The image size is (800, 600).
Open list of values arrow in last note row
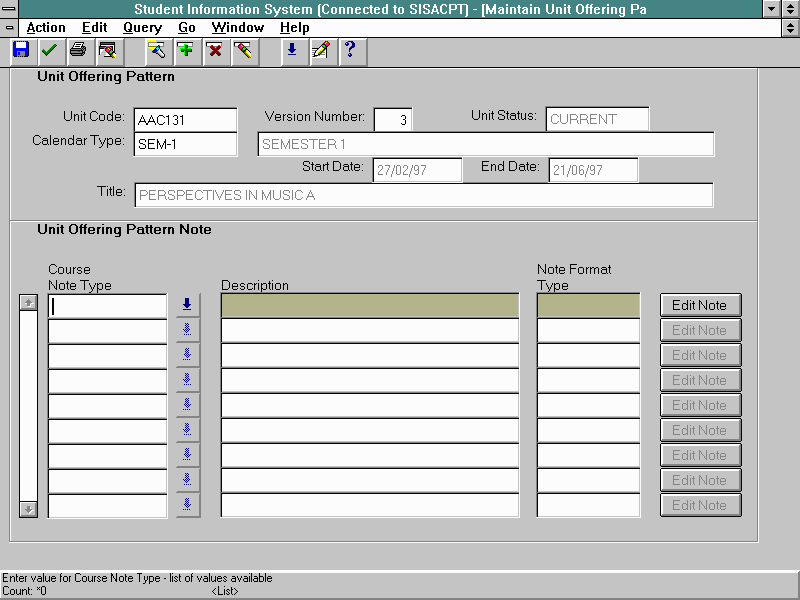187,505
